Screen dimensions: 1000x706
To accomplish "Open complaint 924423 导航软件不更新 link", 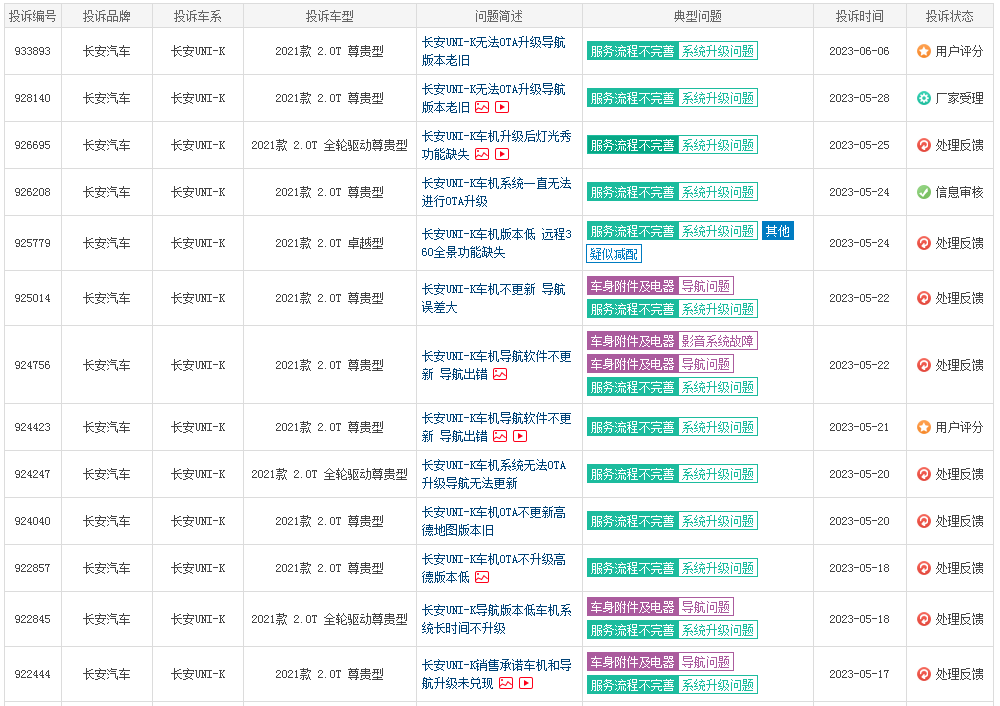I will click(x=496, y=427).
